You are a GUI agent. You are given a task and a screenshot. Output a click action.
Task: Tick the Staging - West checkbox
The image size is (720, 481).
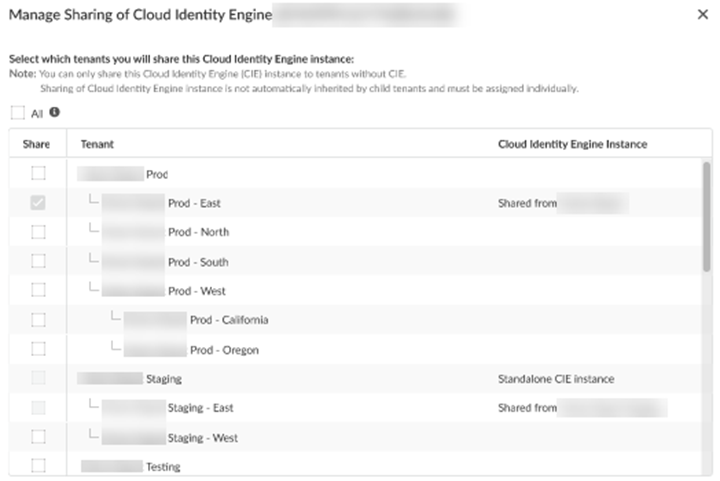tap(38, 437)
